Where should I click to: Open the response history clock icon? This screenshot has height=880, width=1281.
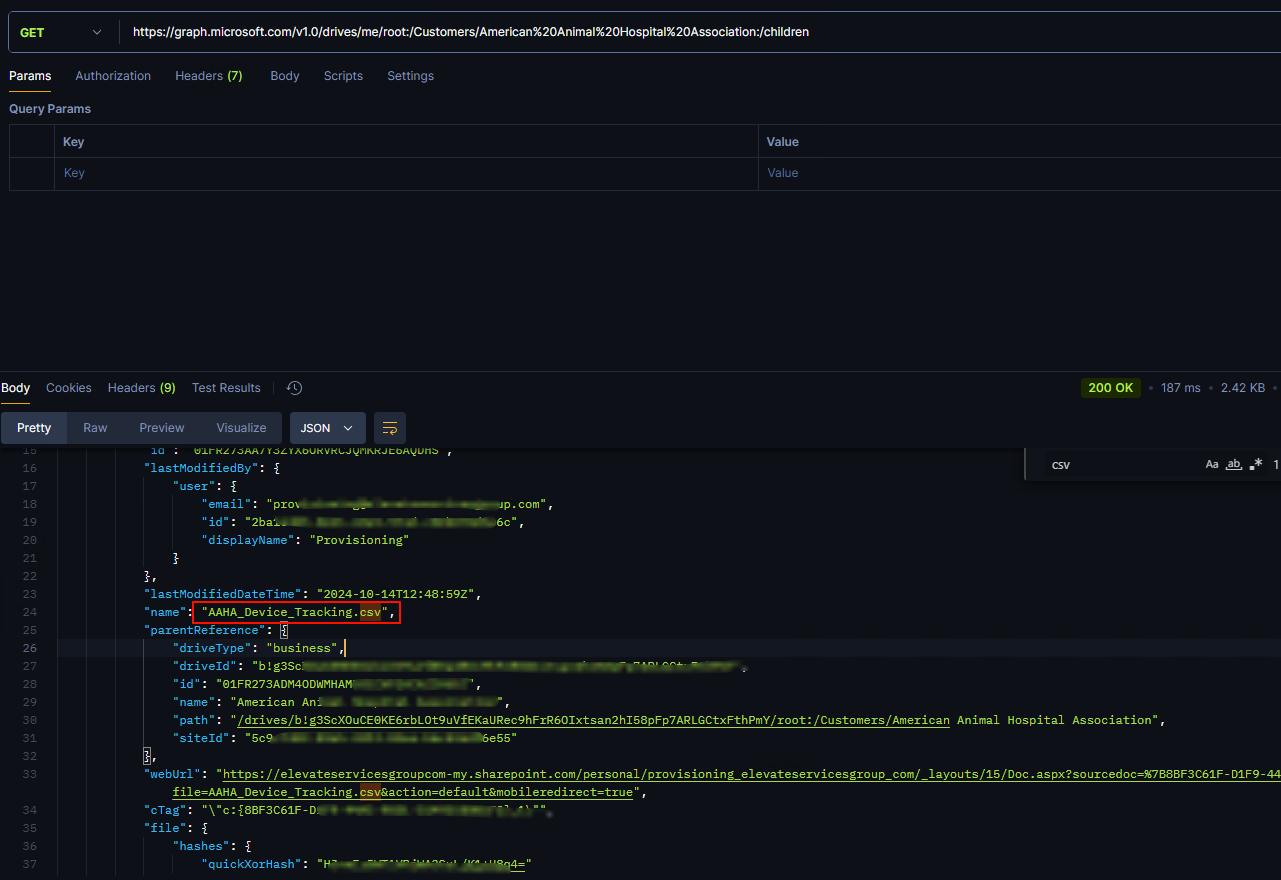click(294, 388)
